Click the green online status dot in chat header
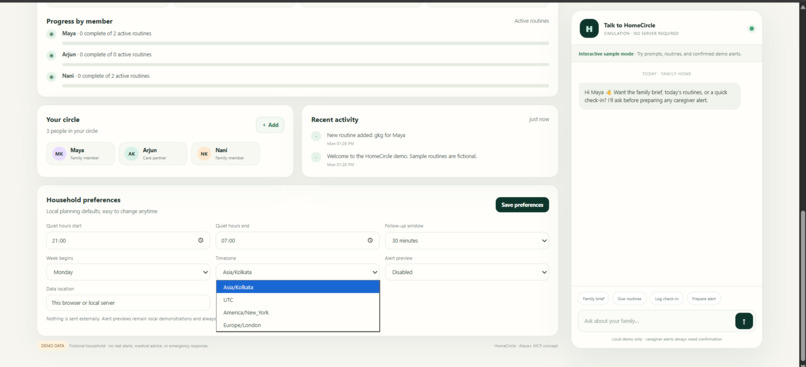 pyautogui.click(x=752, y=29)
